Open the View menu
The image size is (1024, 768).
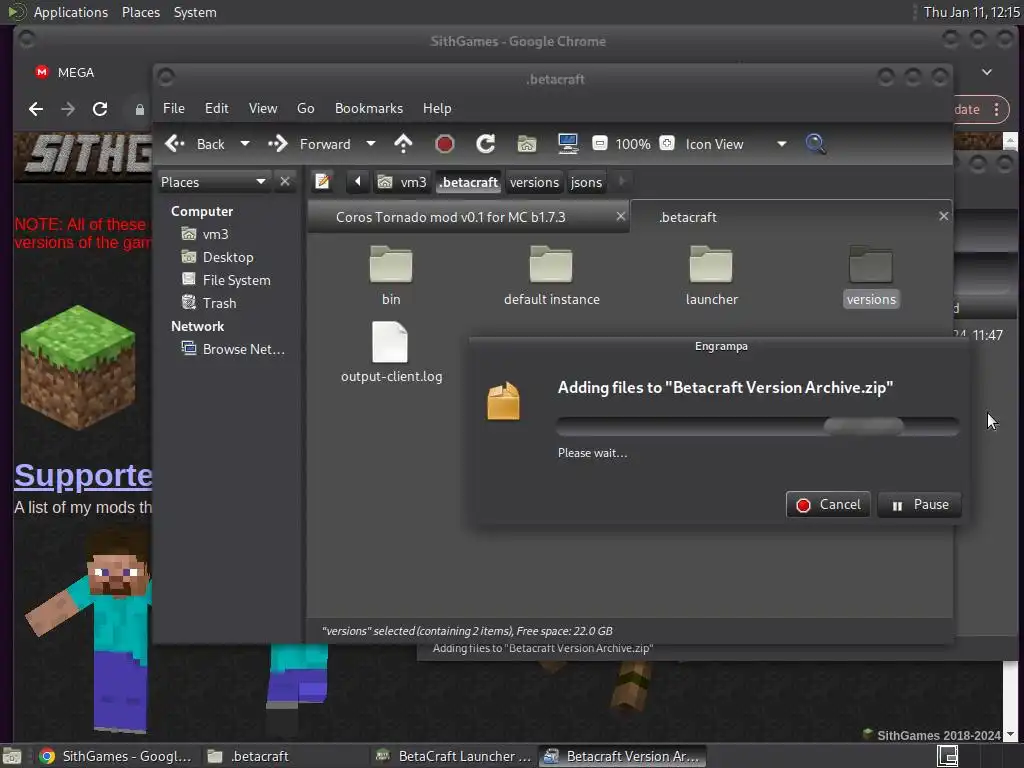pyautogui.click(x=263, y=108)
